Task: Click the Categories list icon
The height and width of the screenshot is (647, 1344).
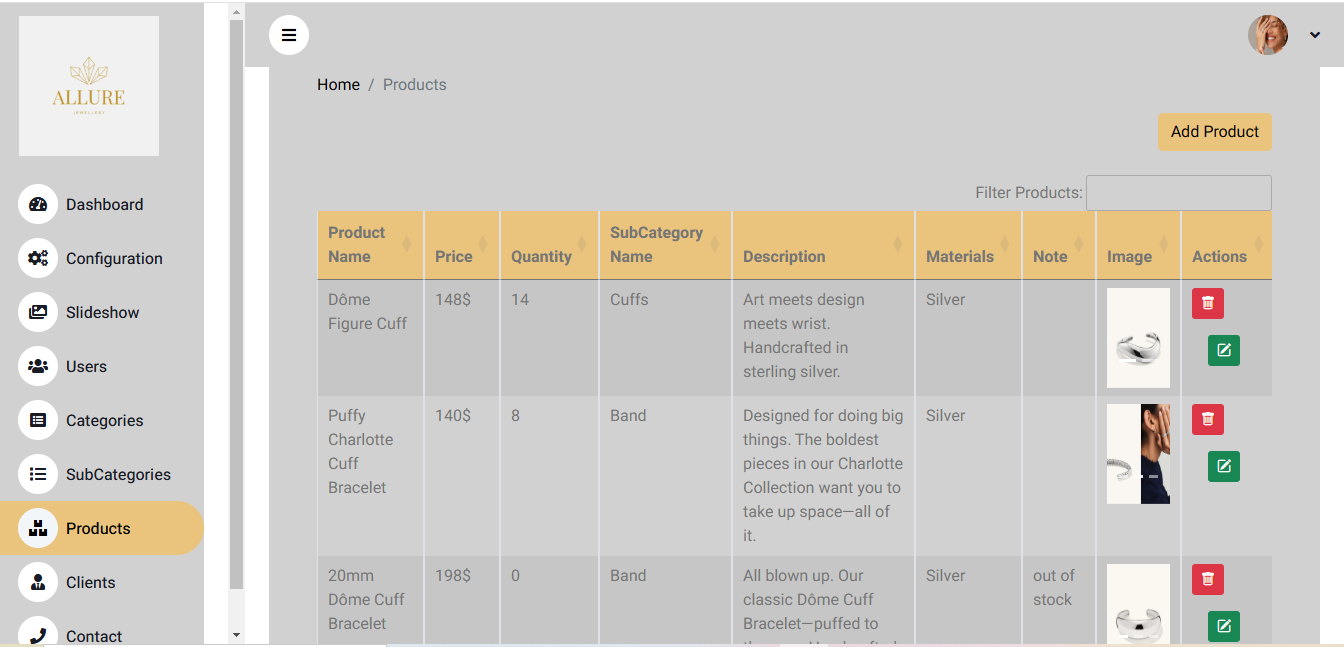Action: click(x=38, y=420)
